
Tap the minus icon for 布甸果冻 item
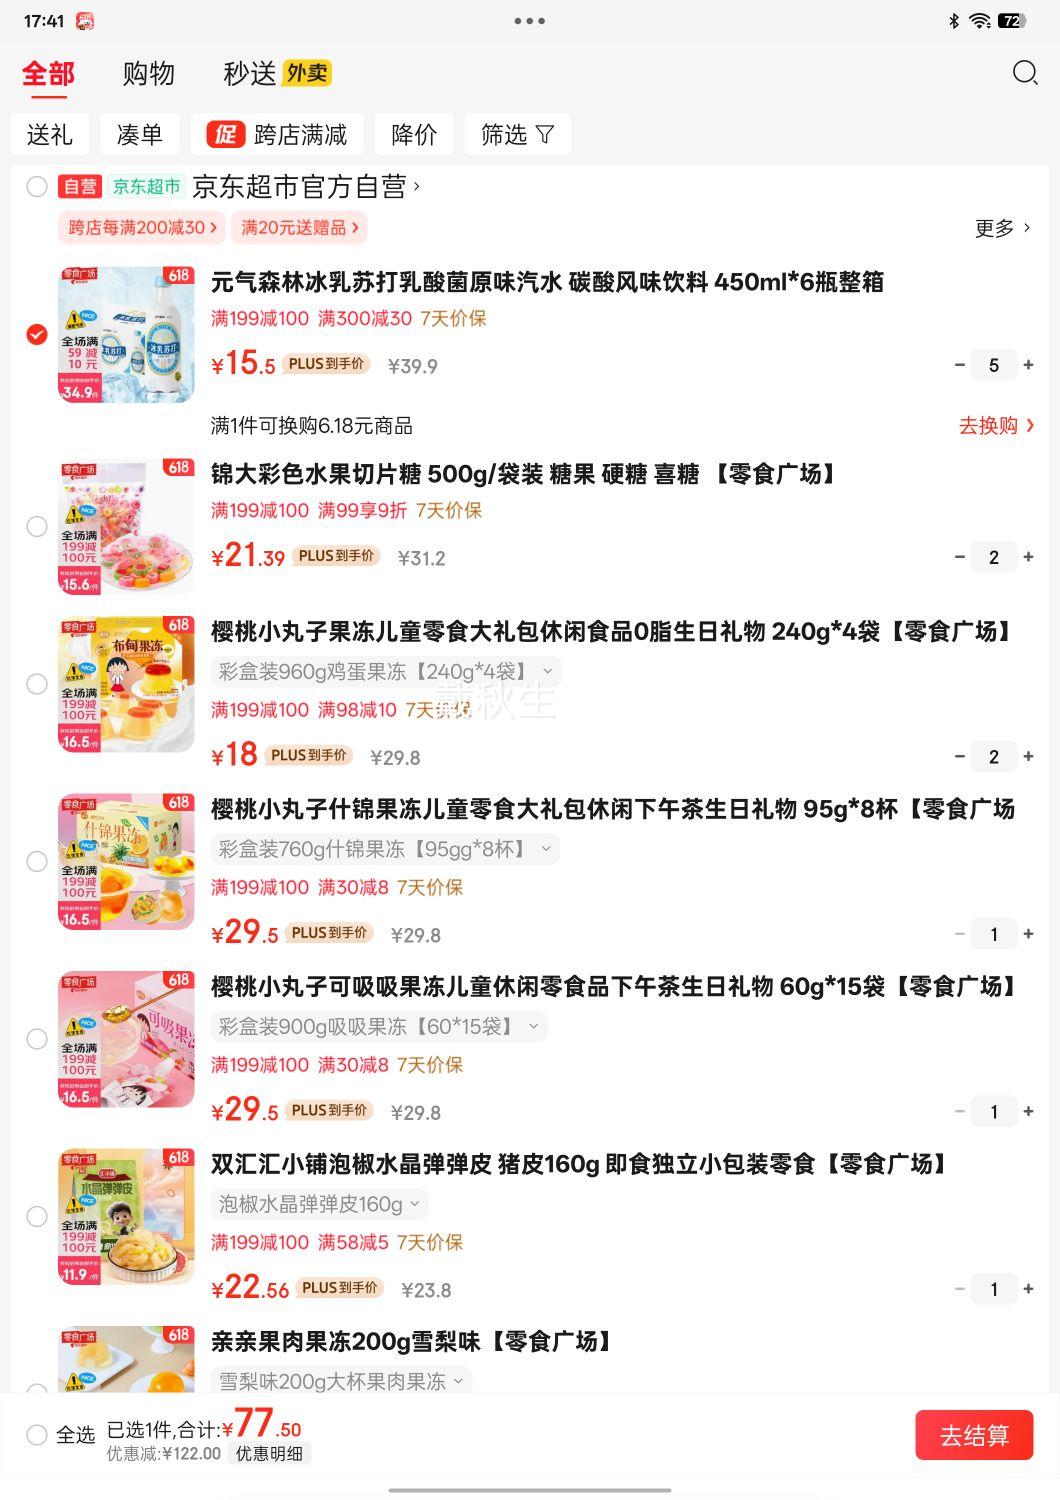pyautogui.click(x=960, y=756)
